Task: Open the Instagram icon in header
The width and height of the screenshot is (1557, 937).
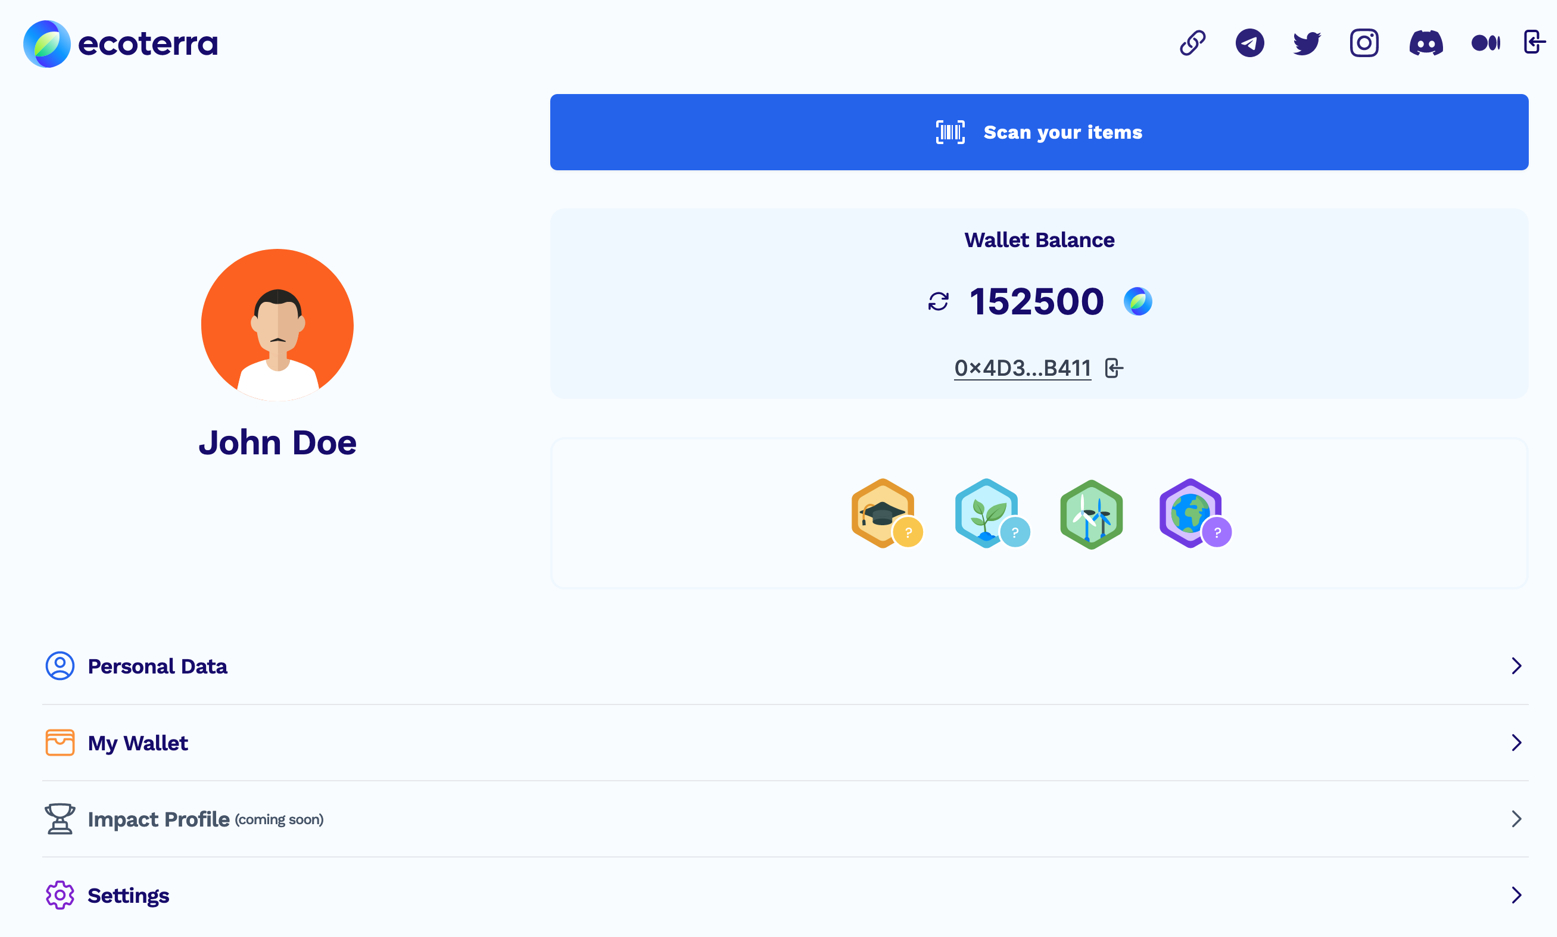Action: pyautogui.click(x=1364, y=43)
